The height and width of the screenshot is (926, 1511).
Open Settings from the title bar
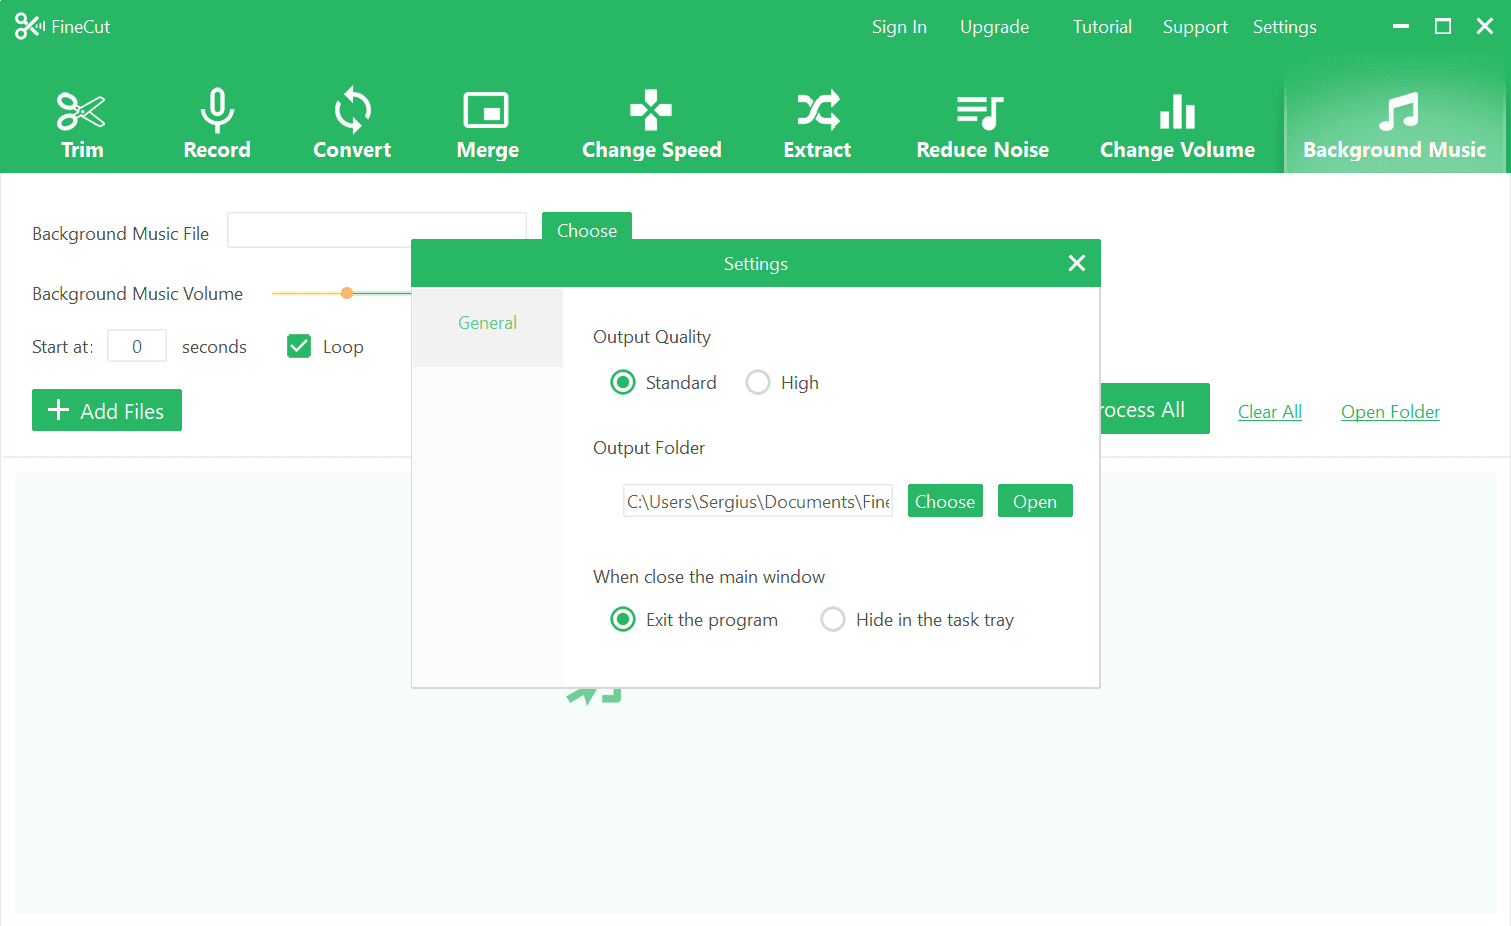[1284, 27]
